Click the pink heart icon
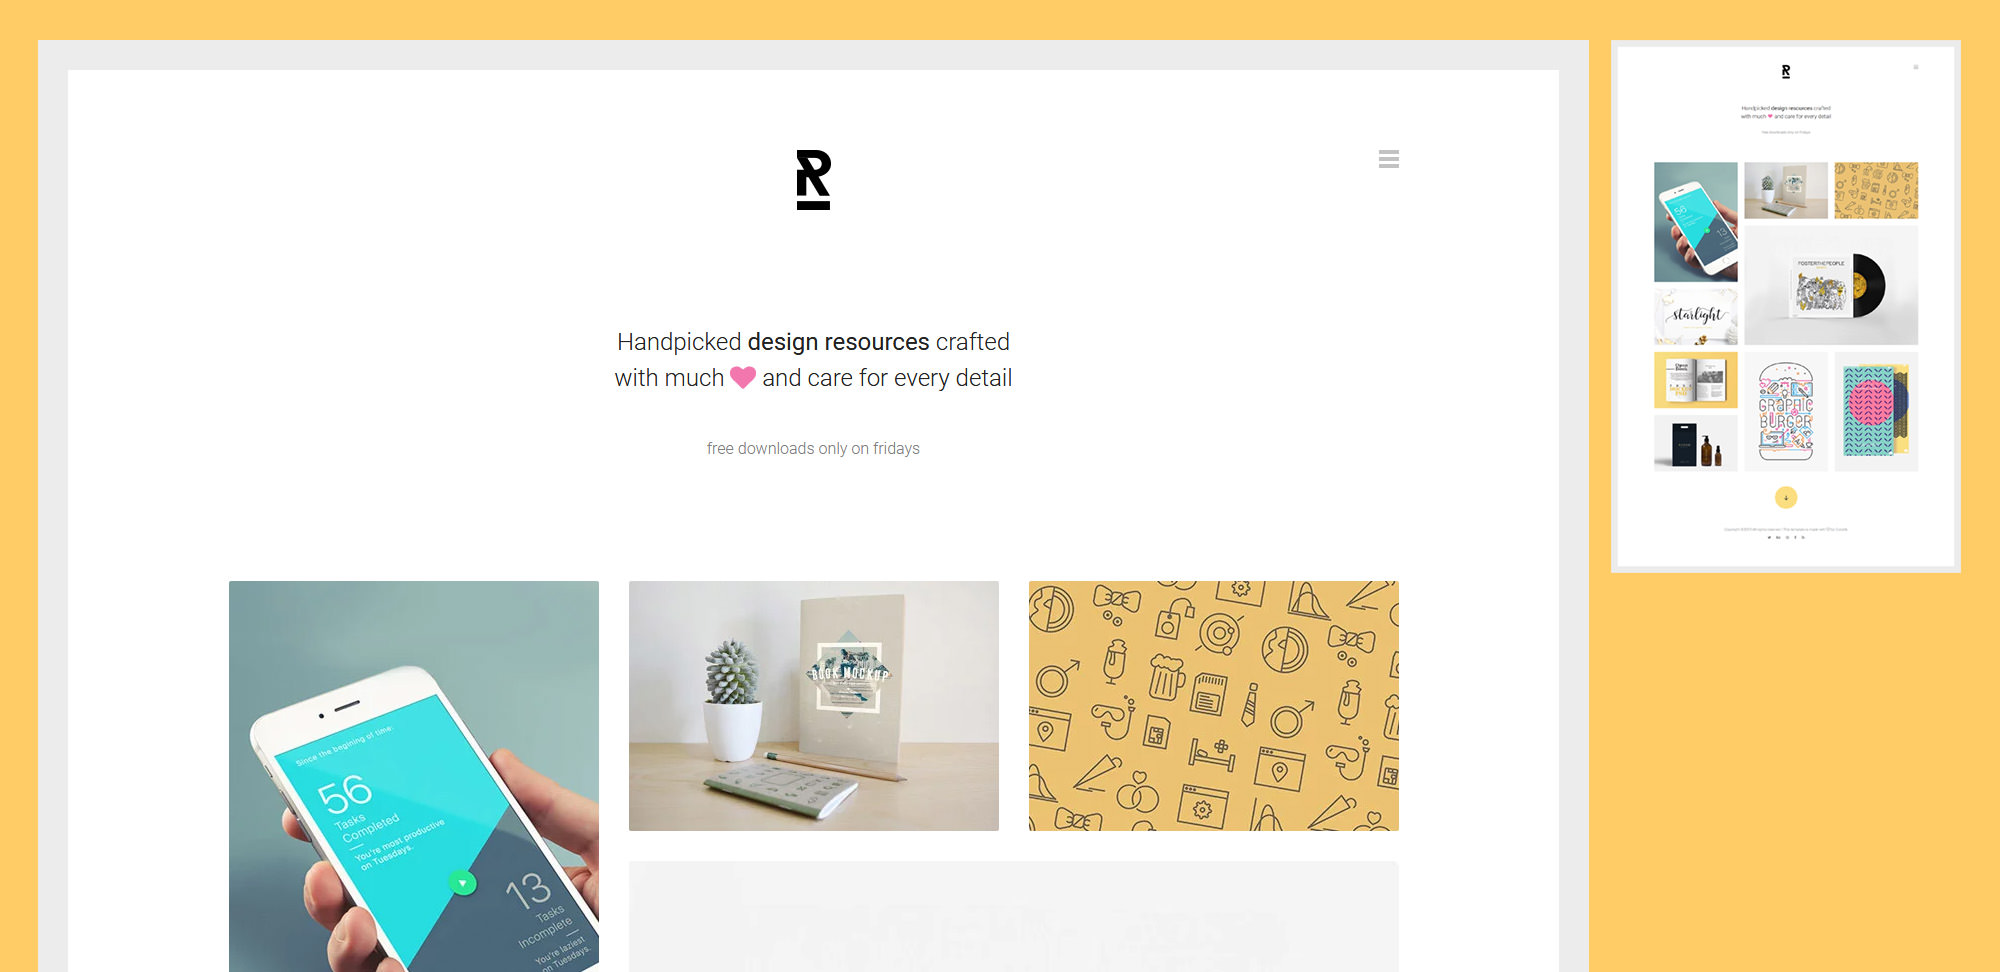 pos(743,377)
